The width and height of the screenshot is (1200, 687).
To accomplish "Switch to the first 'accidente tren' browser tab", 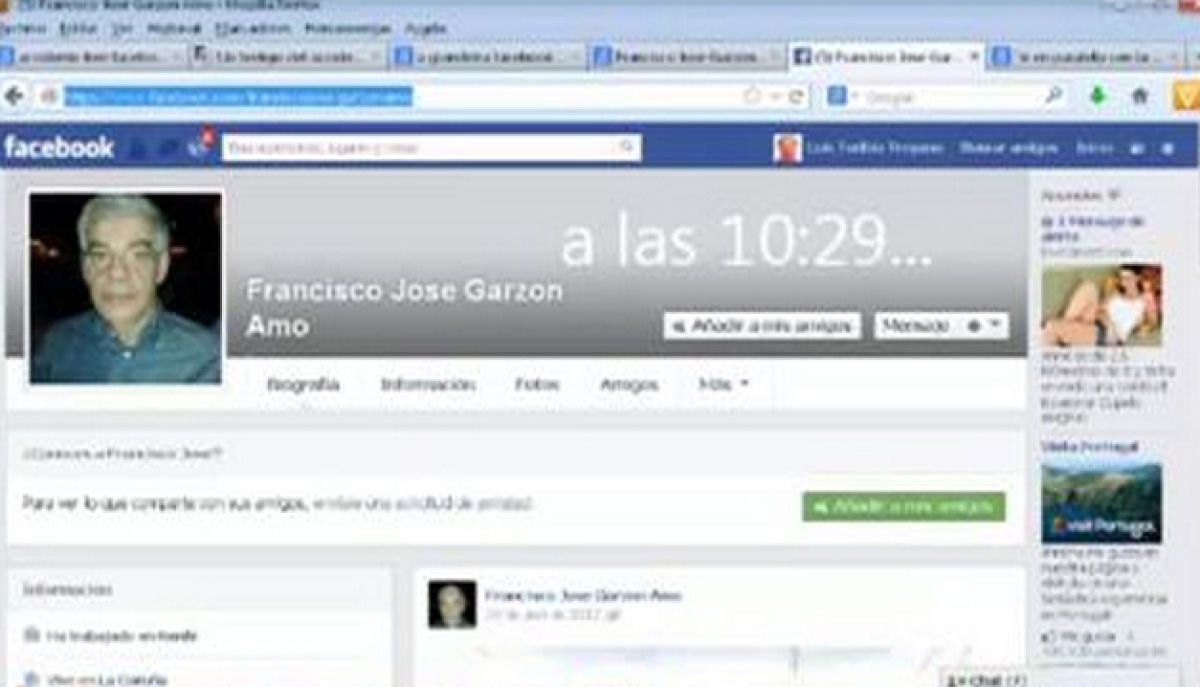I will pos(92,57).
